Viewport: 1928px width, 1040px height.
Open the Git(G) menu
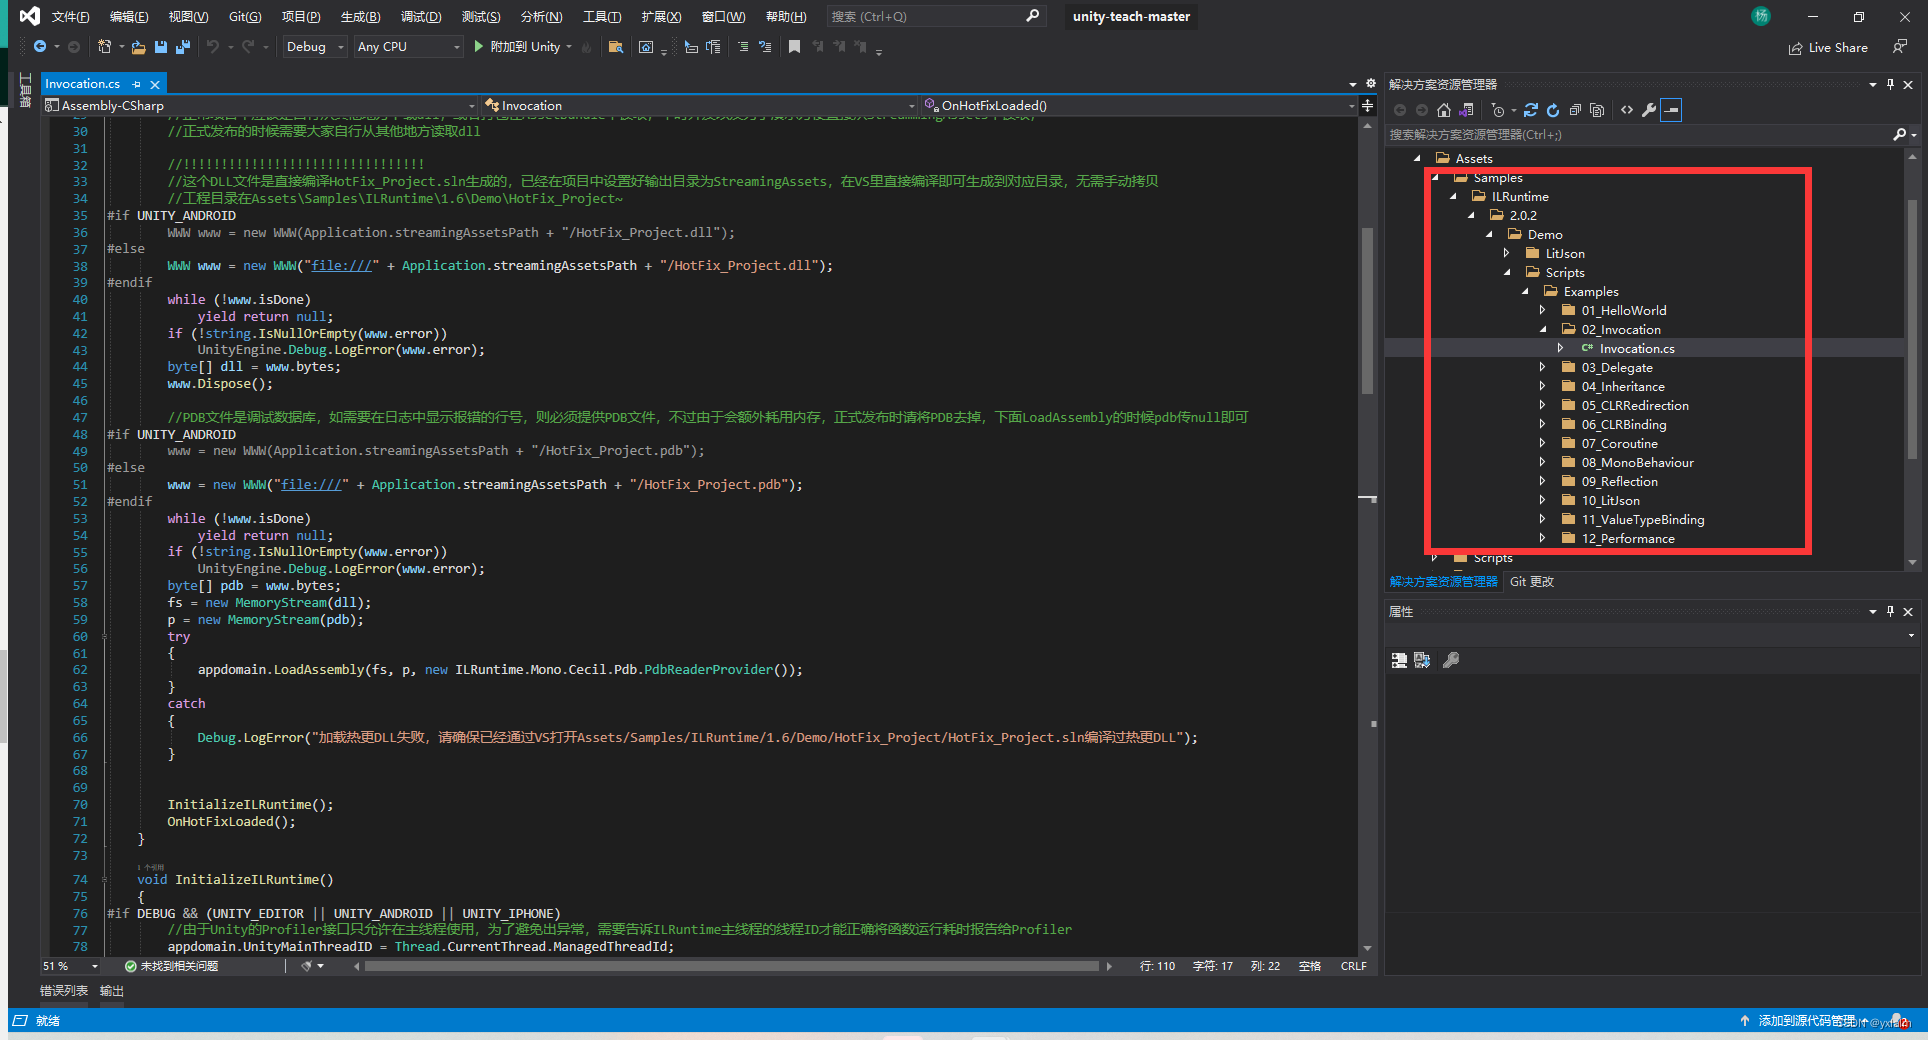click(244, 17)
